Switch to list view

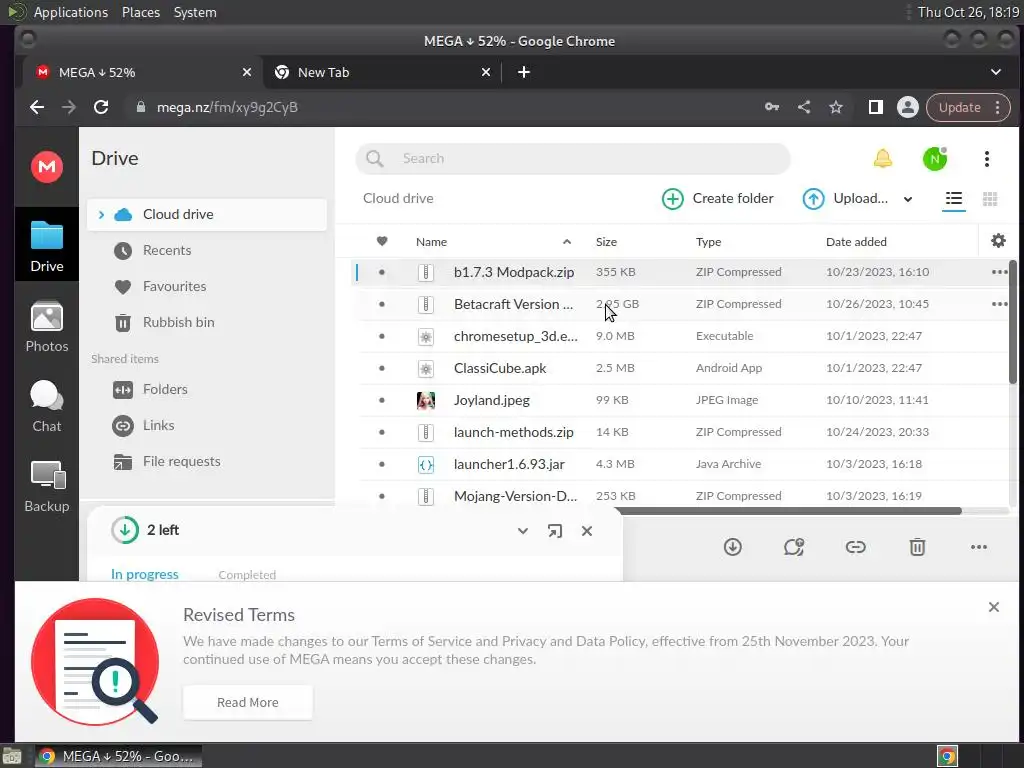coord(953,199)
